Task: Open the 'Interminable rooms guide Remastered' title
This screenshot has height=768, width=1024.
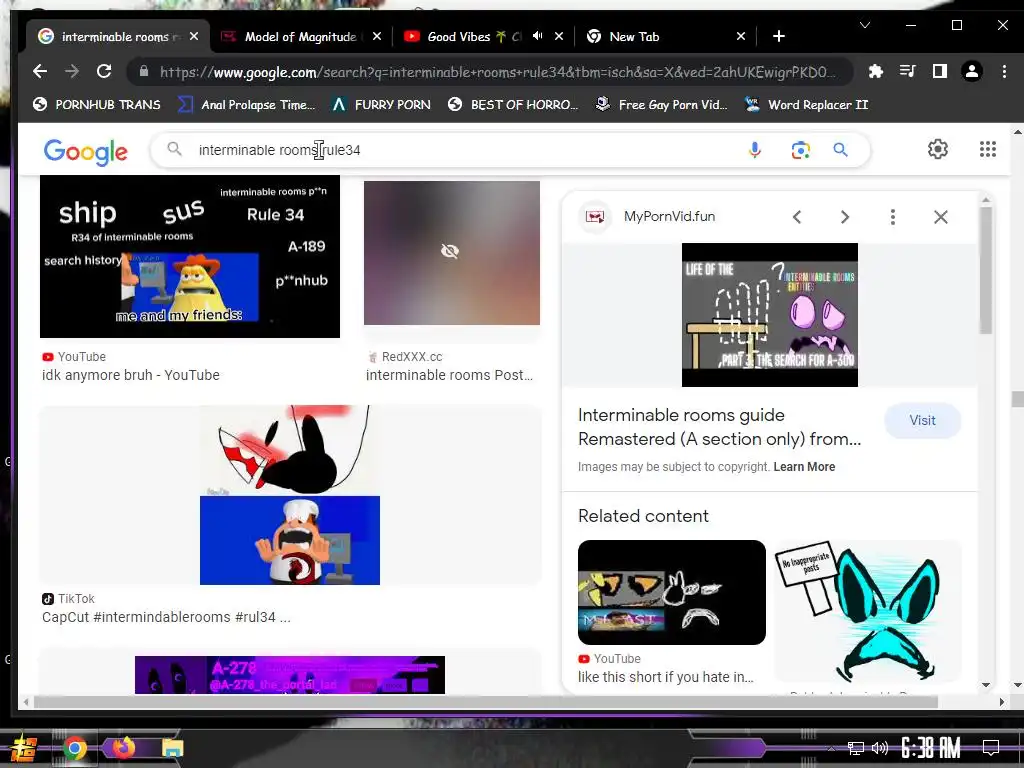Action: coord(720,427)
